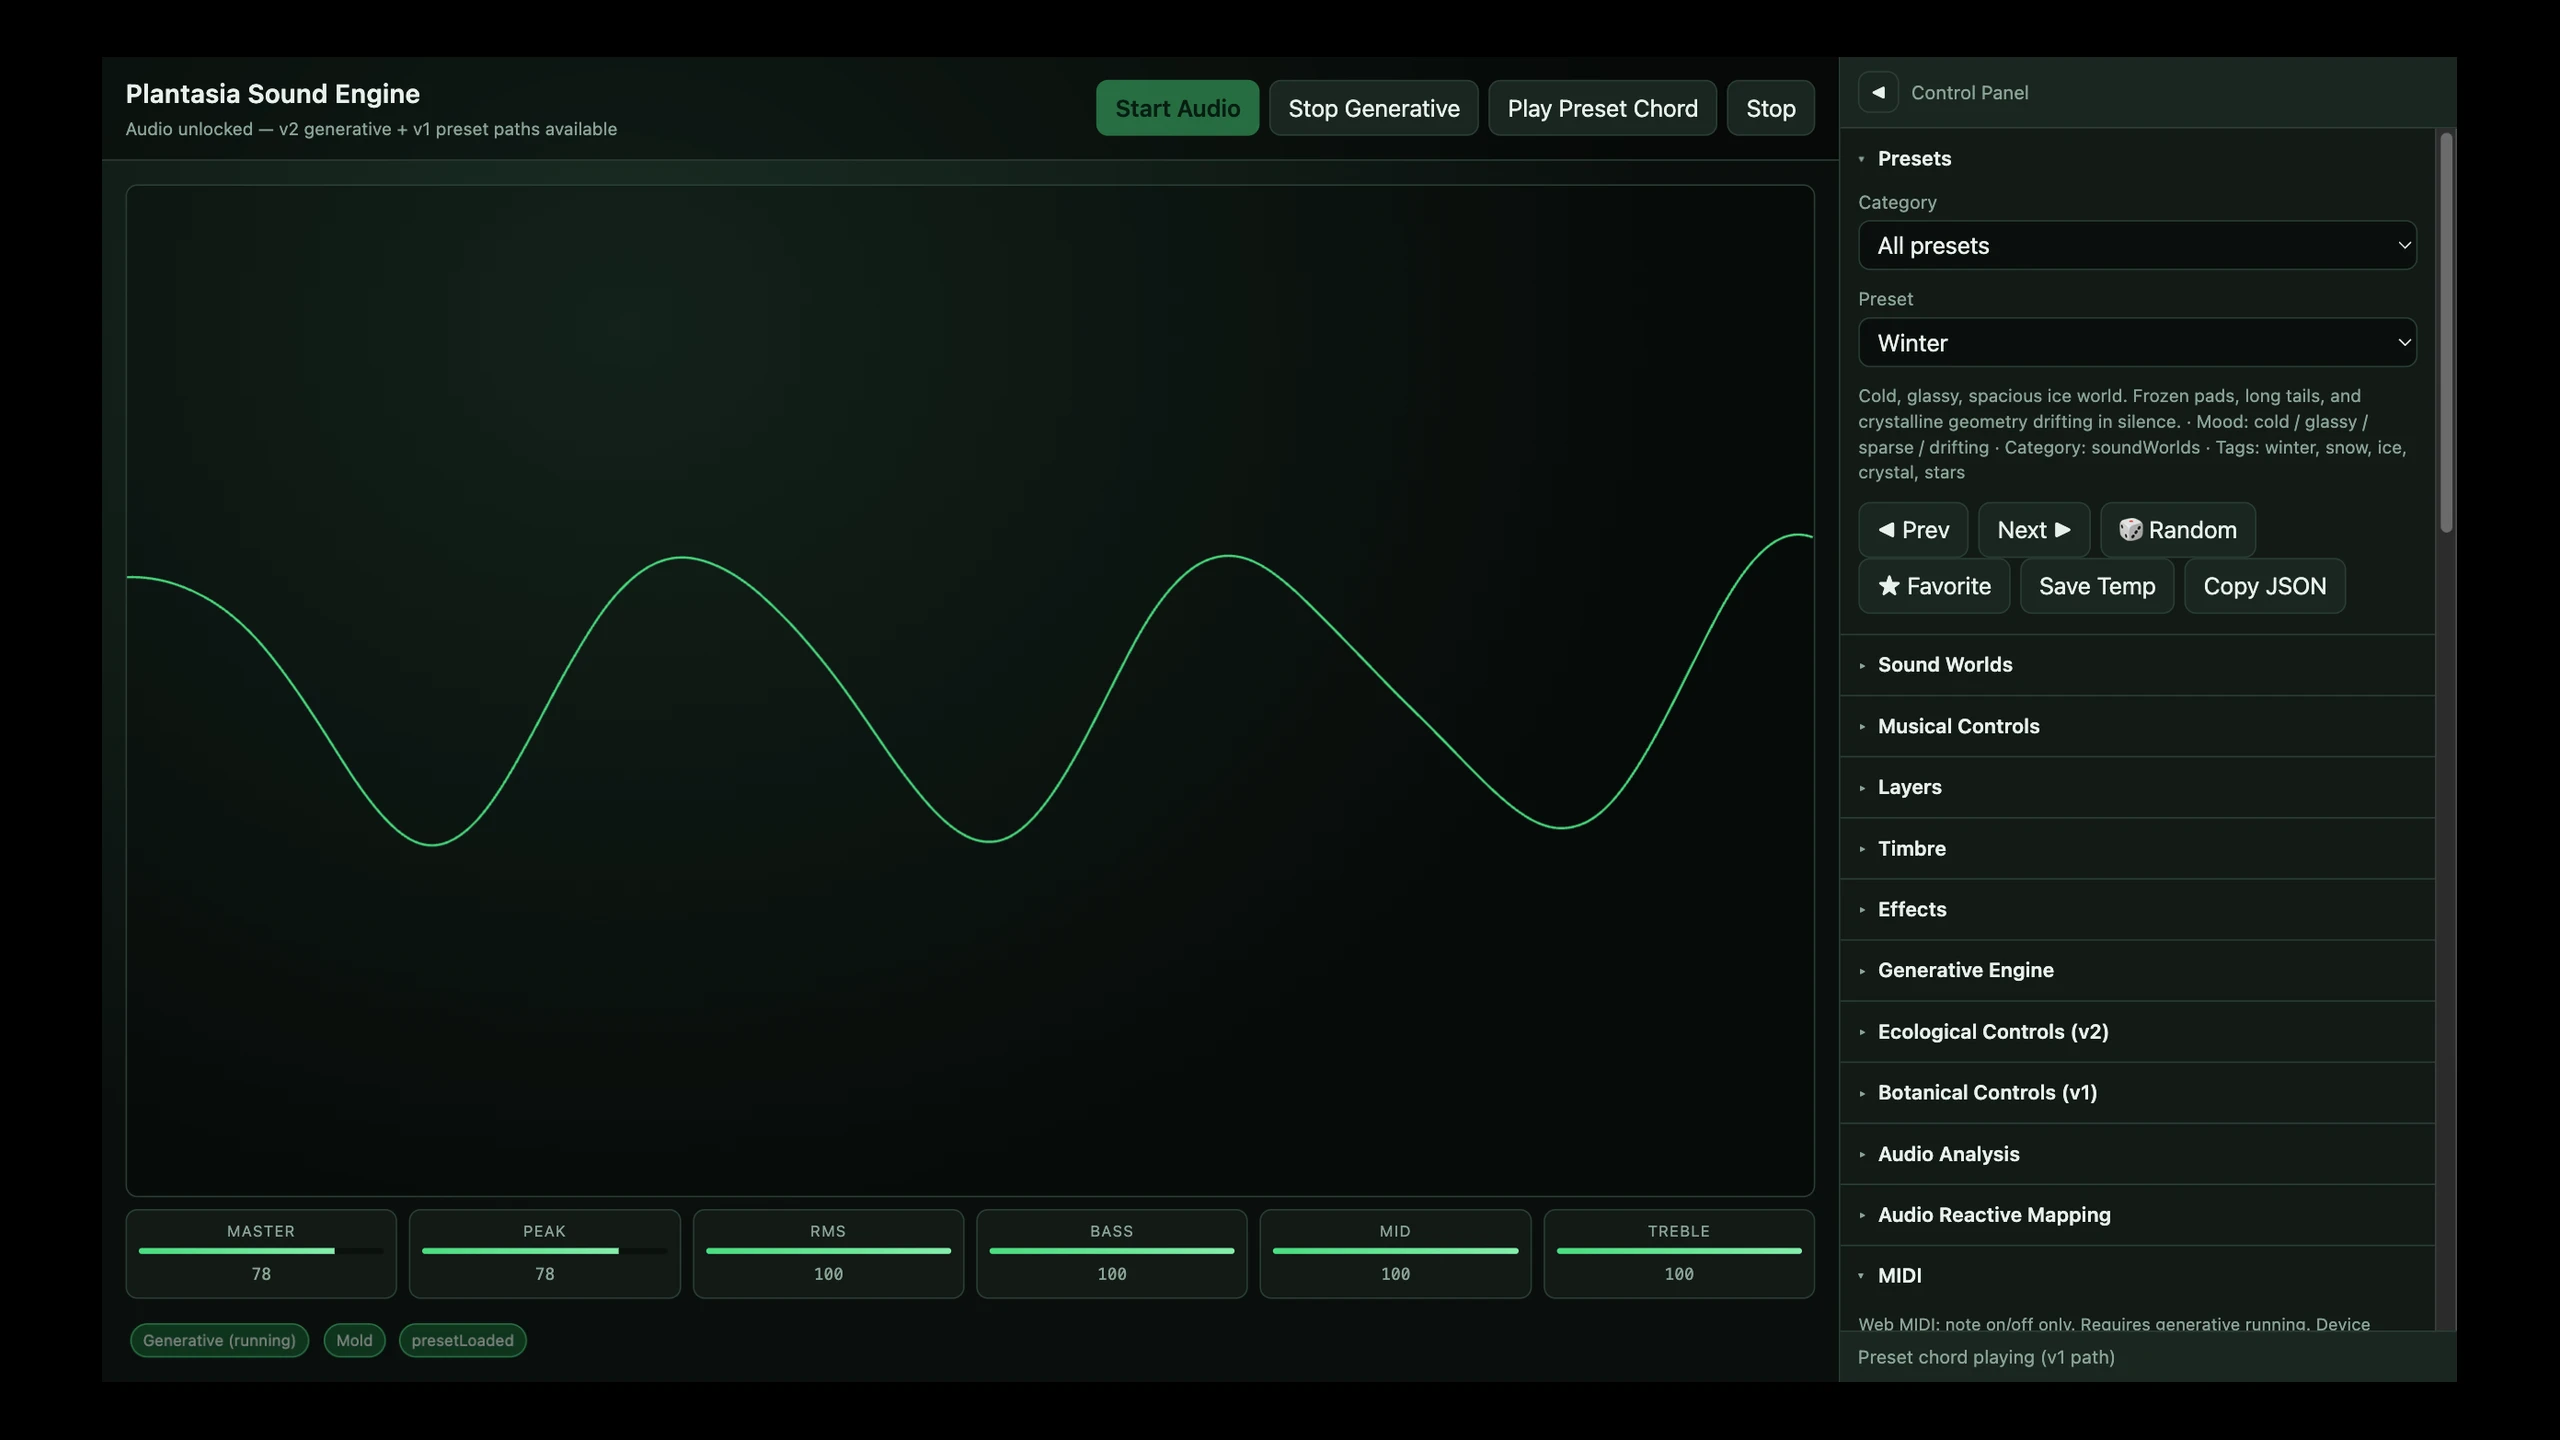
Task: Click the TREBLE meter card
Action: pyautogui.click(x=1679, y=1254)
